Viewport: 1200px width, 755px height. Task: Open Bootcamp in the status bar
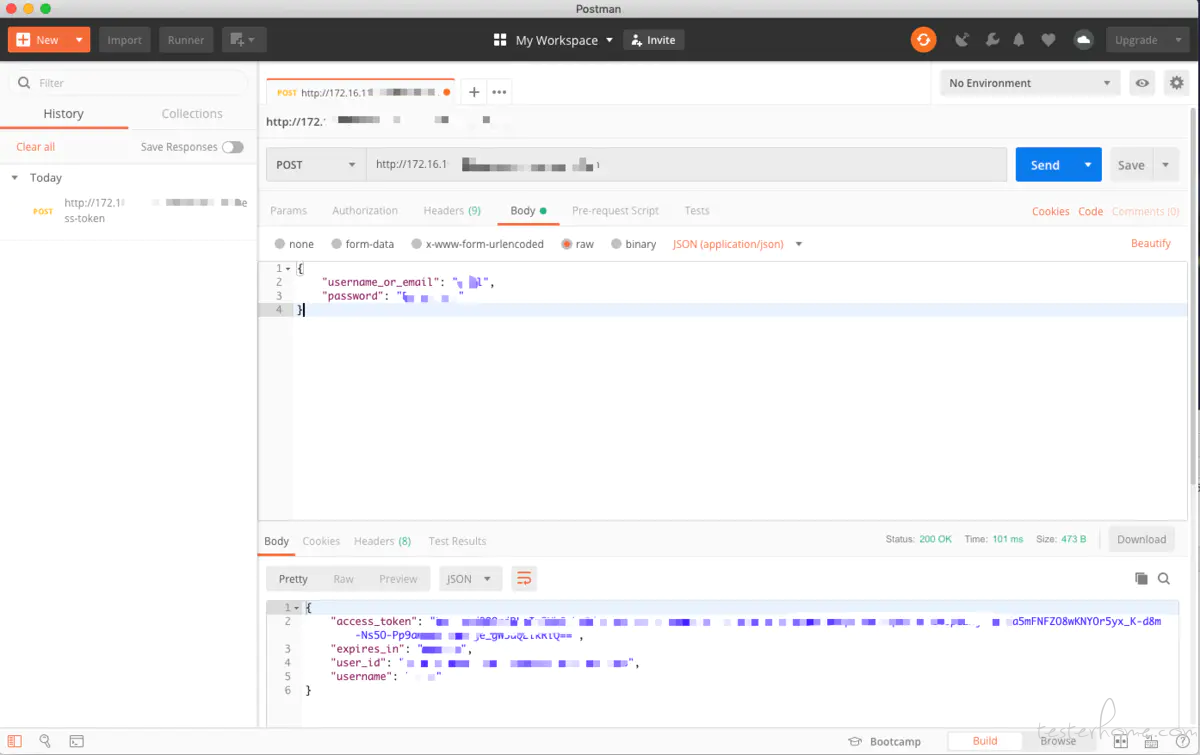click(884, 741)
